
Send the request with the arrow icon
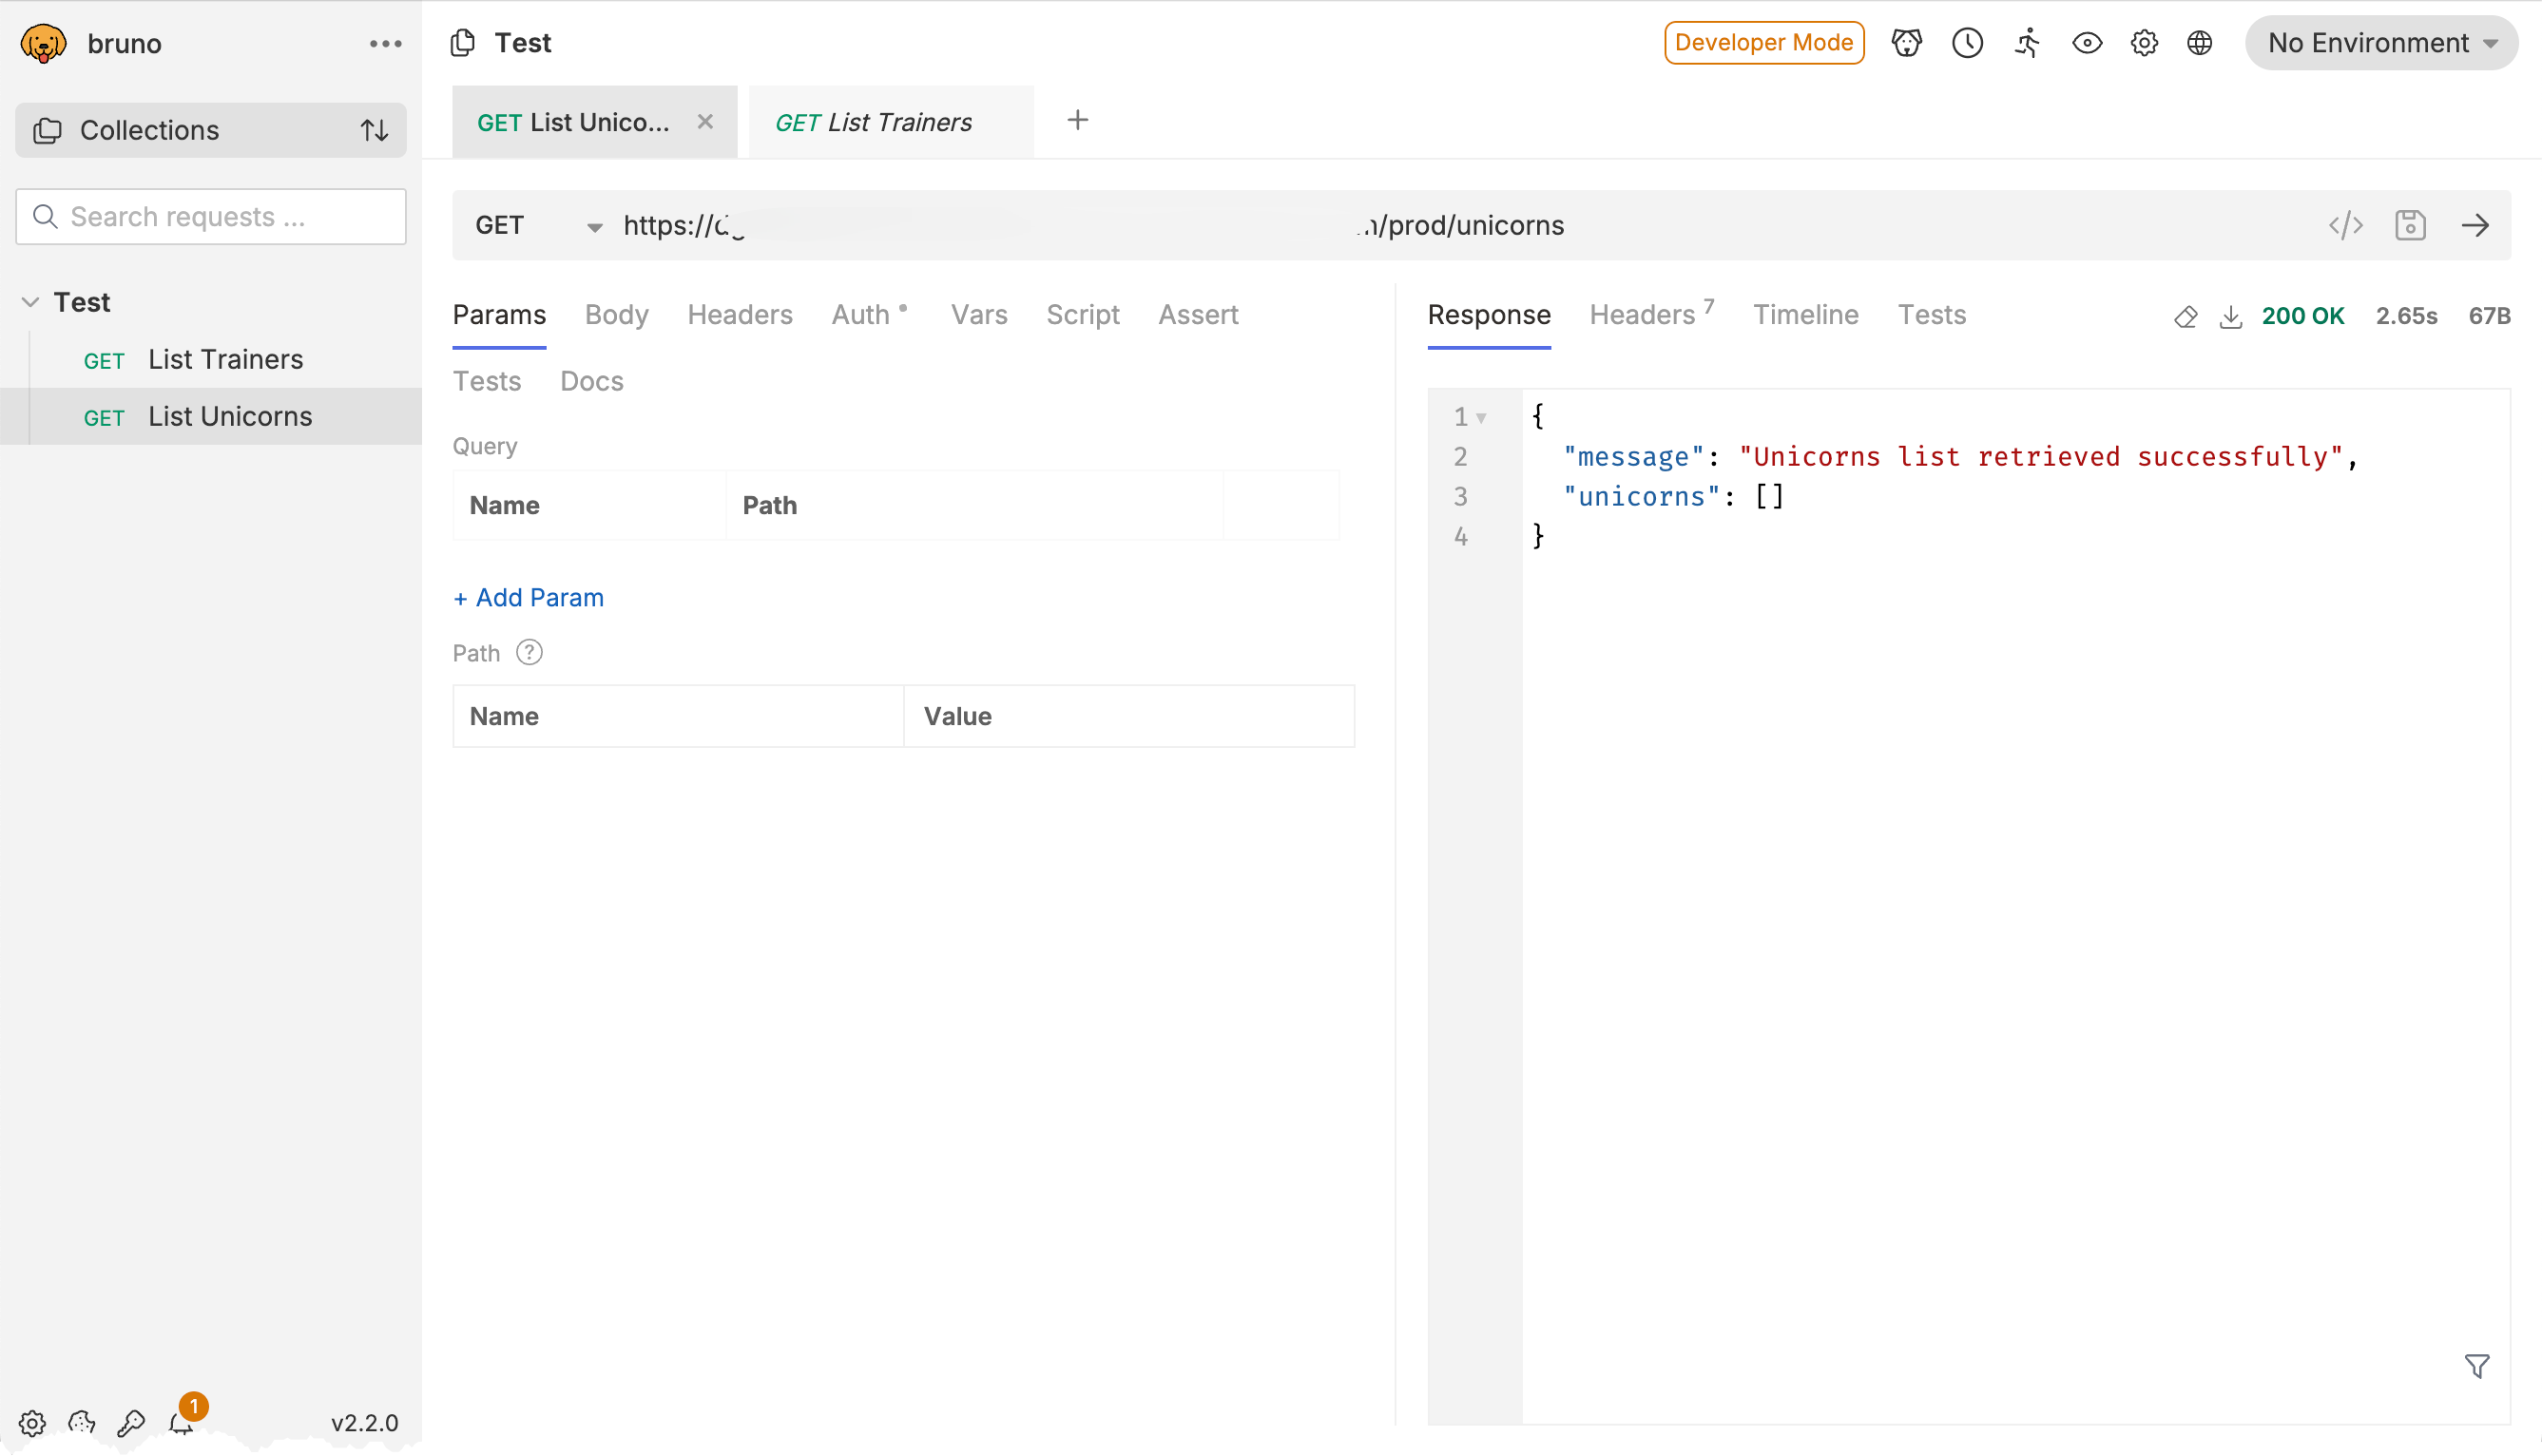tap(2475, 225)
